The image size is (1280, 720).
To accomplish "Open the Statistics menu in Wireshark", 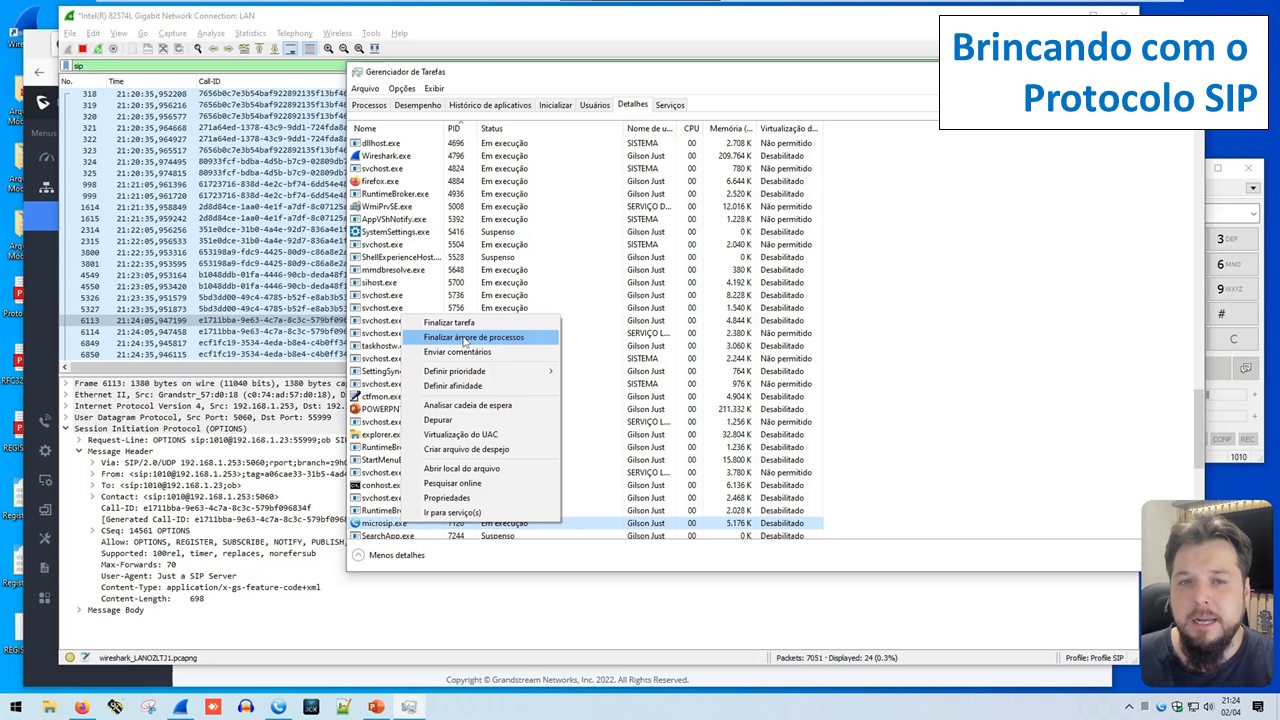I will coord(250,33).
